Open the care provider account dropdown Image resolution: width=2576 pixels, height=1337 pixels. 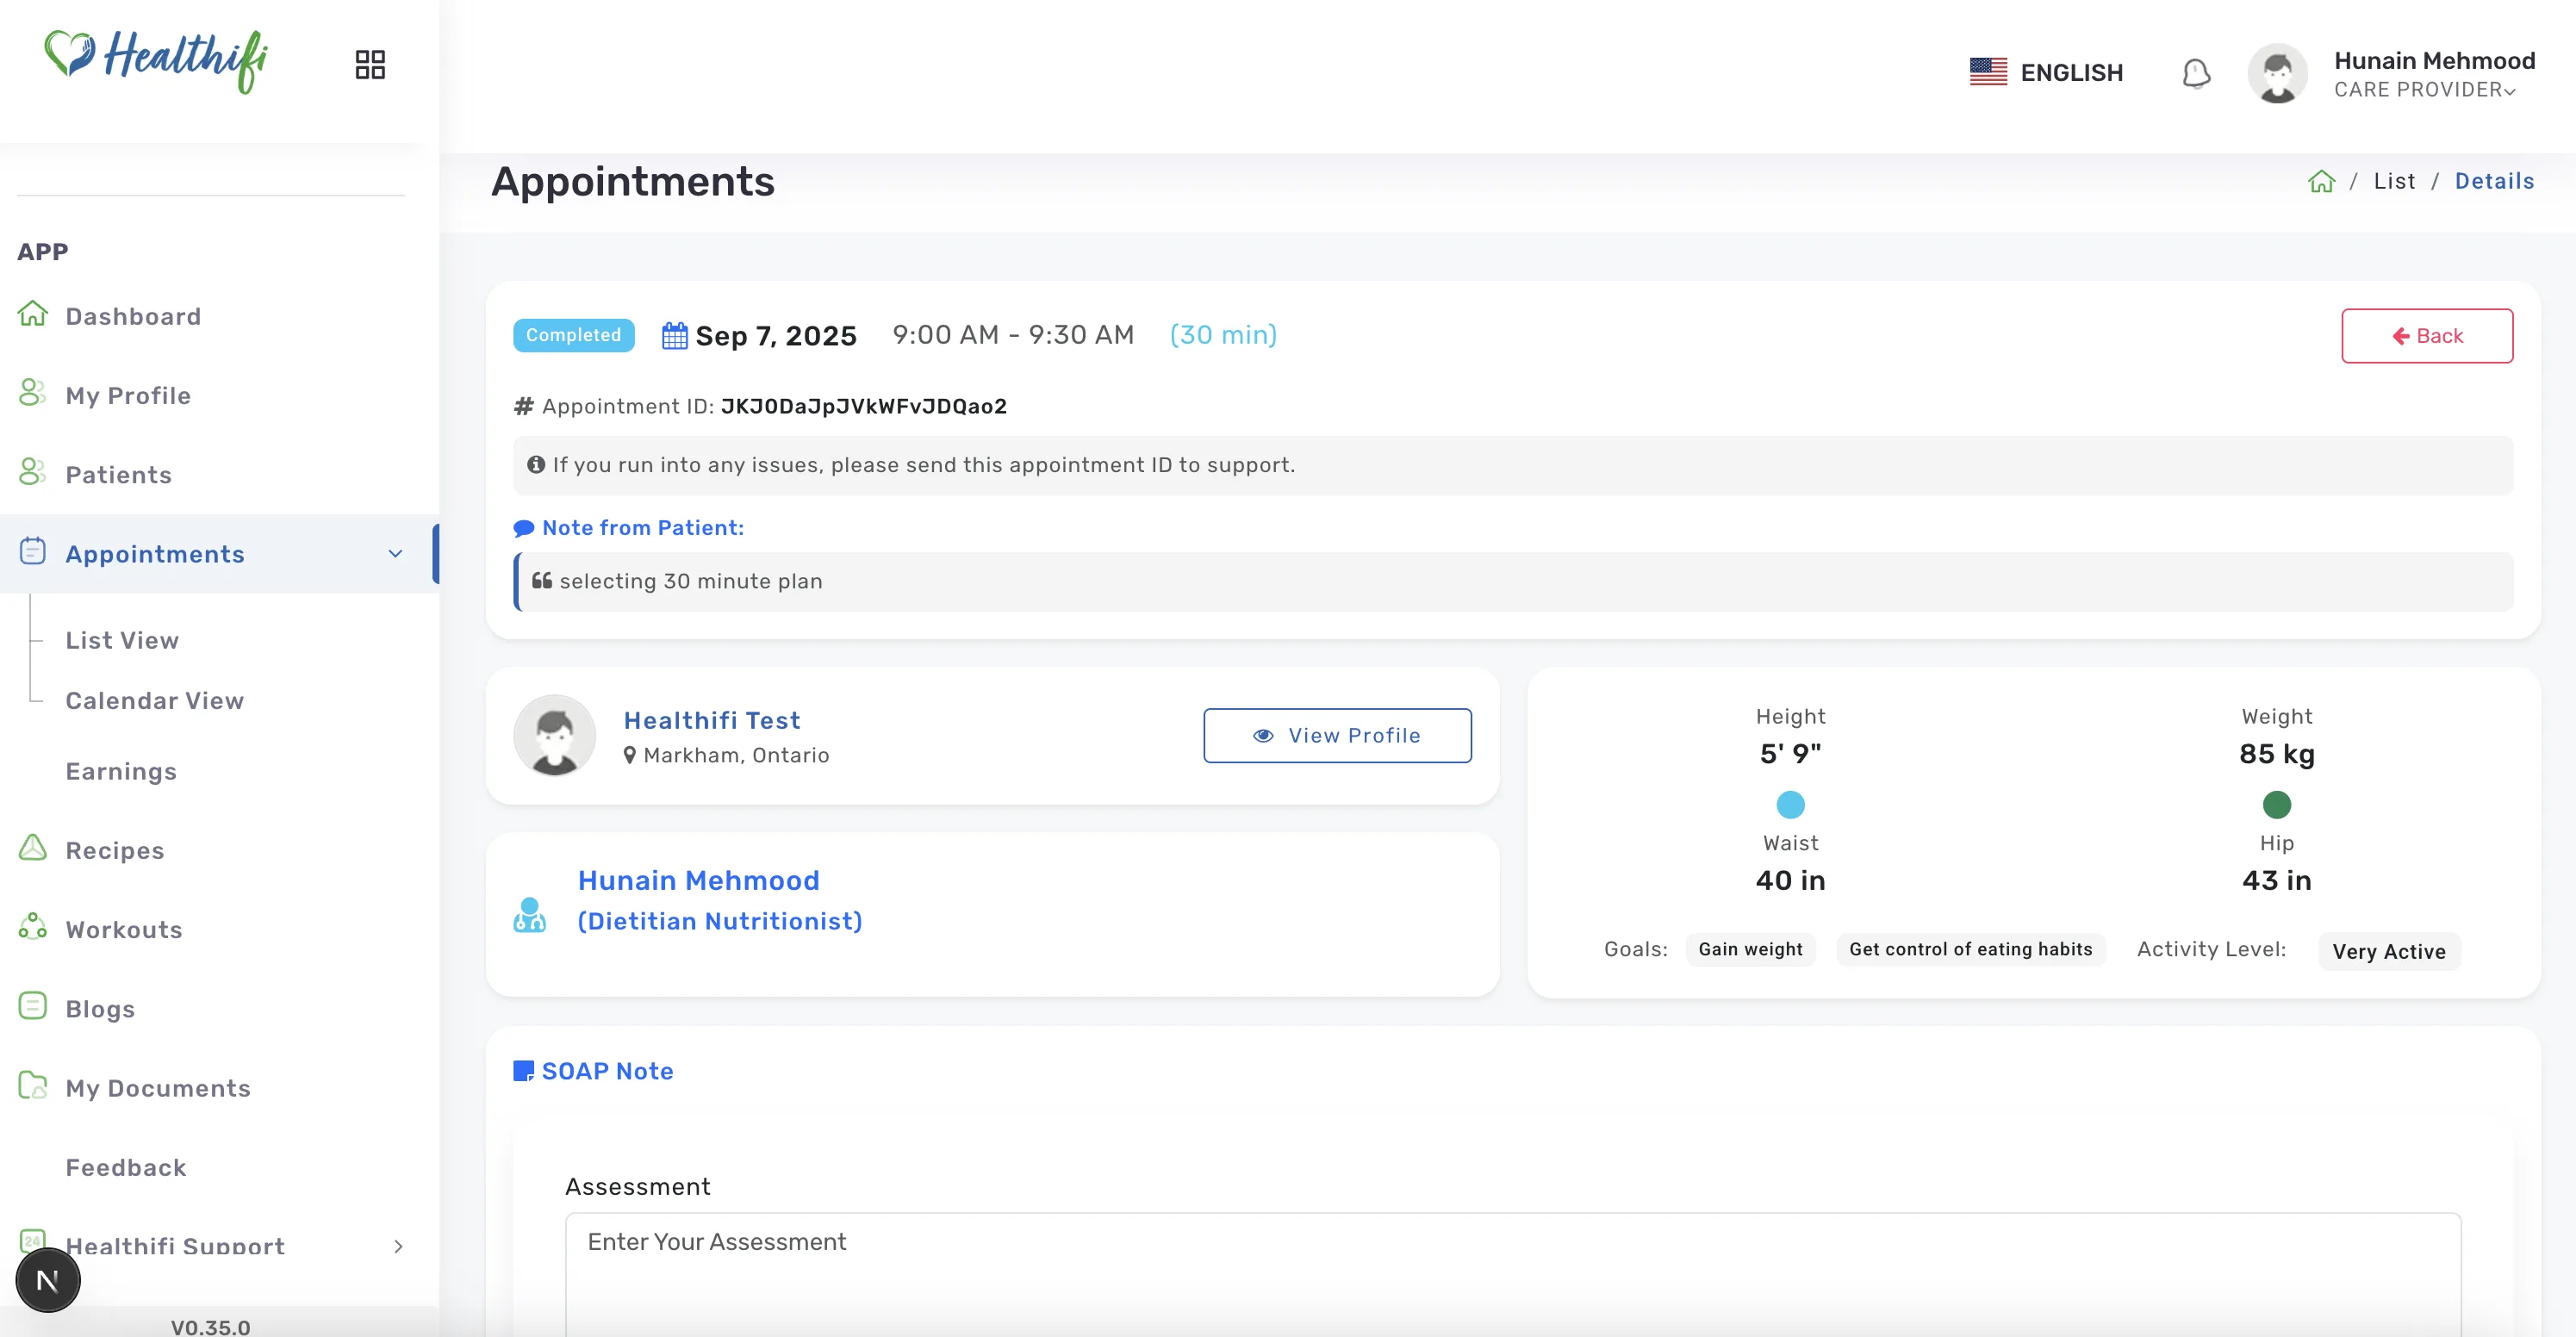coord(2434,74)
